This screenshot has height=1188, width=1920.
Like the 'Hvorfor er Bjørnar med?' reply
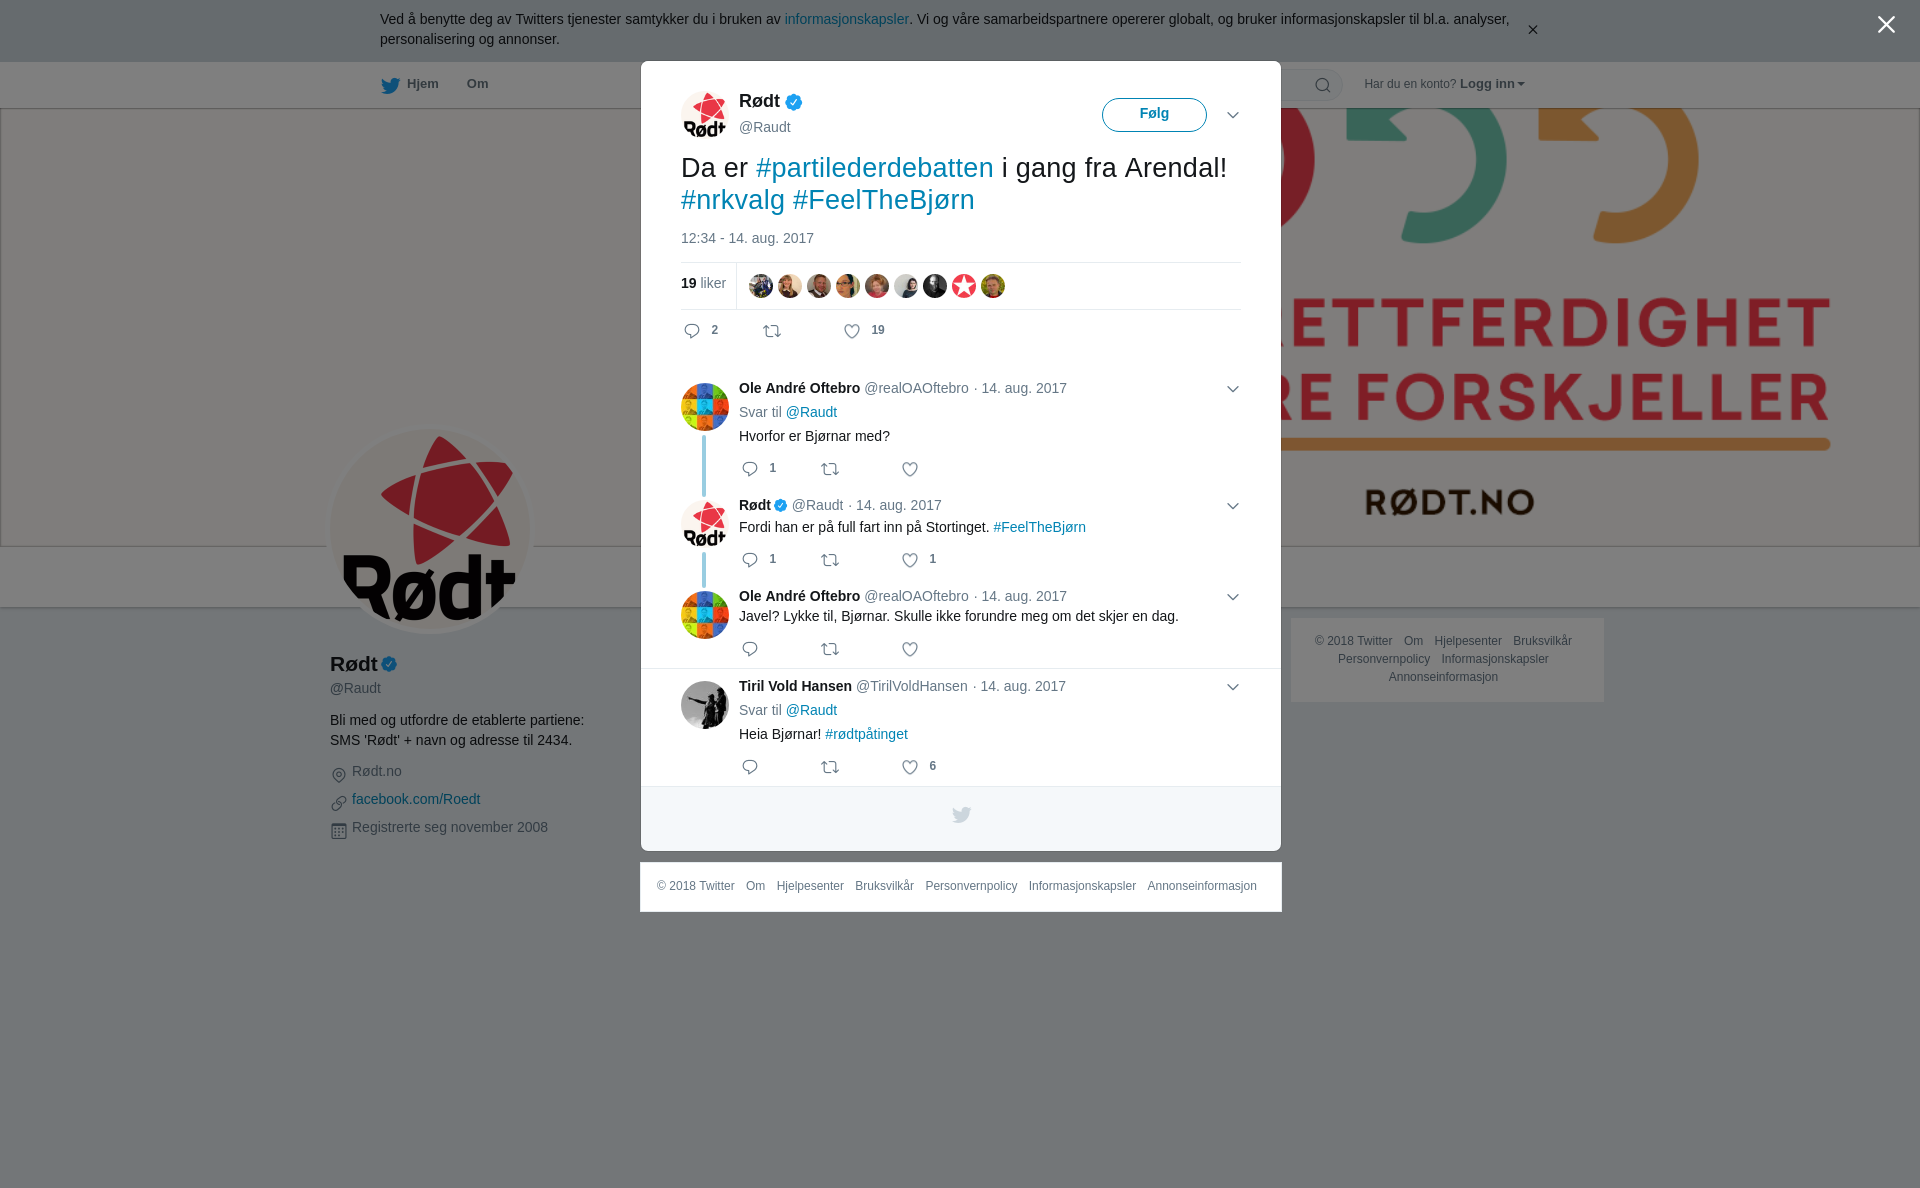[910, 469]
